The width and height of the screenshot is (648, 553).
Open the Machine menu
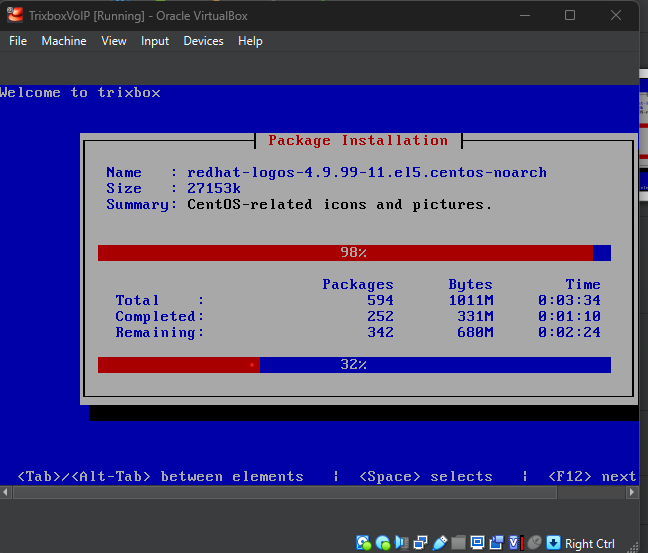pyautogui.click(x=64, y=41)
